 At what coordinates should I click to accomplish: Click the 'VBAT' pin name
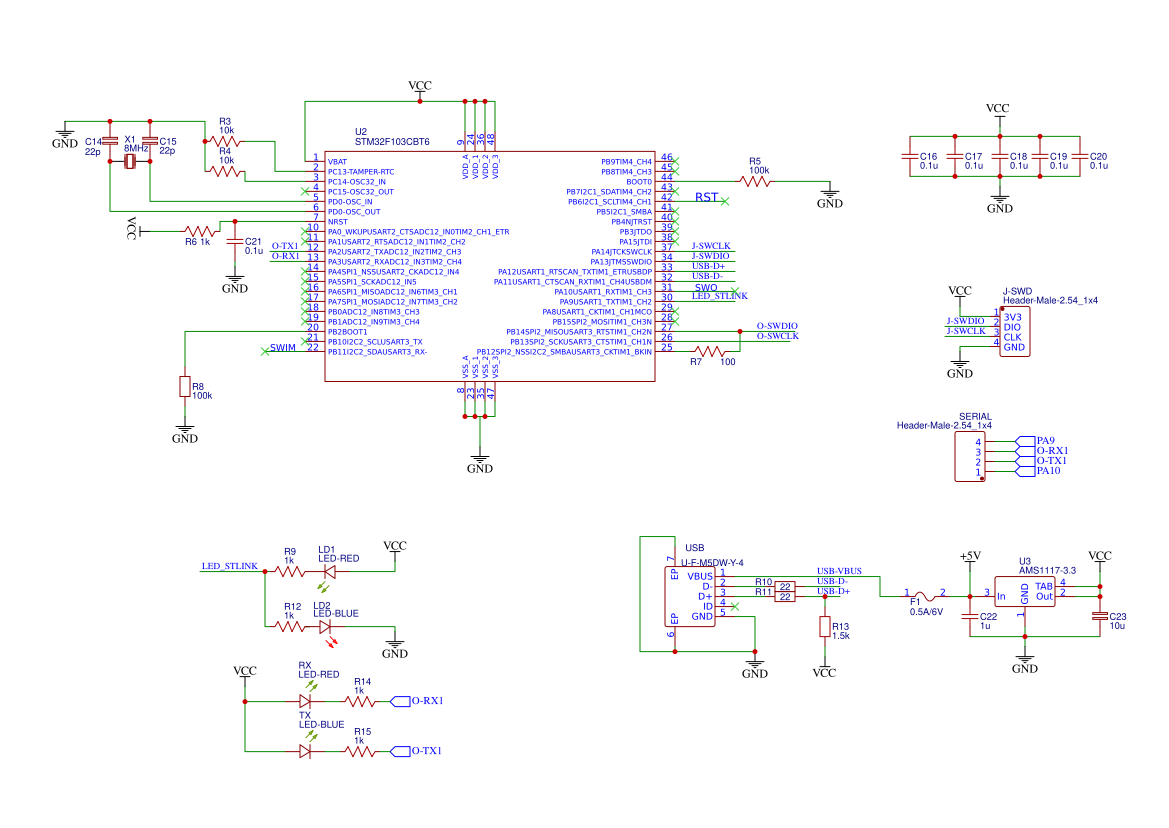(337, 162)
